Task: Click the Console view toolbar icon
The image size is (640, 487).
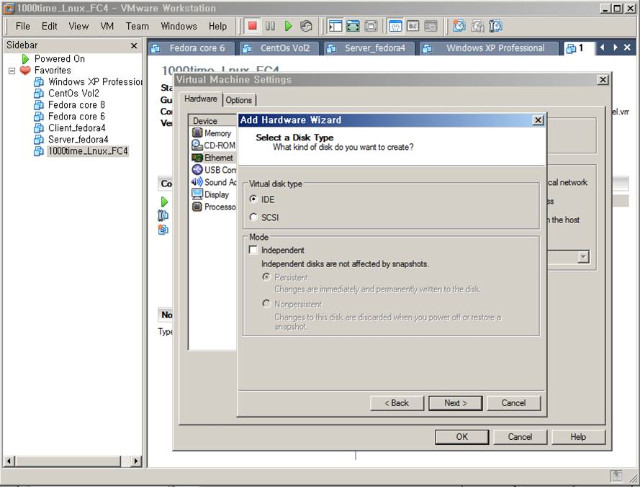Action: click(x=413, y=26)
